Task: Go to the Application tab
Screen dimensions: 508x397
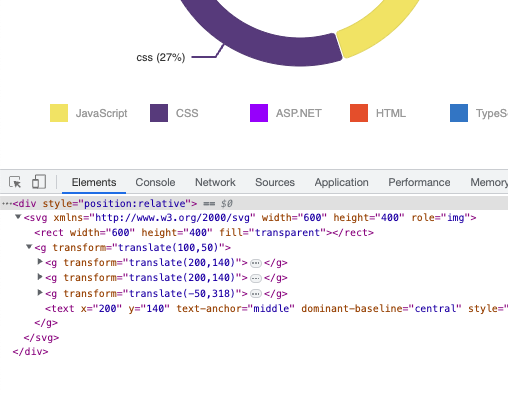Action: coord(341,182)
